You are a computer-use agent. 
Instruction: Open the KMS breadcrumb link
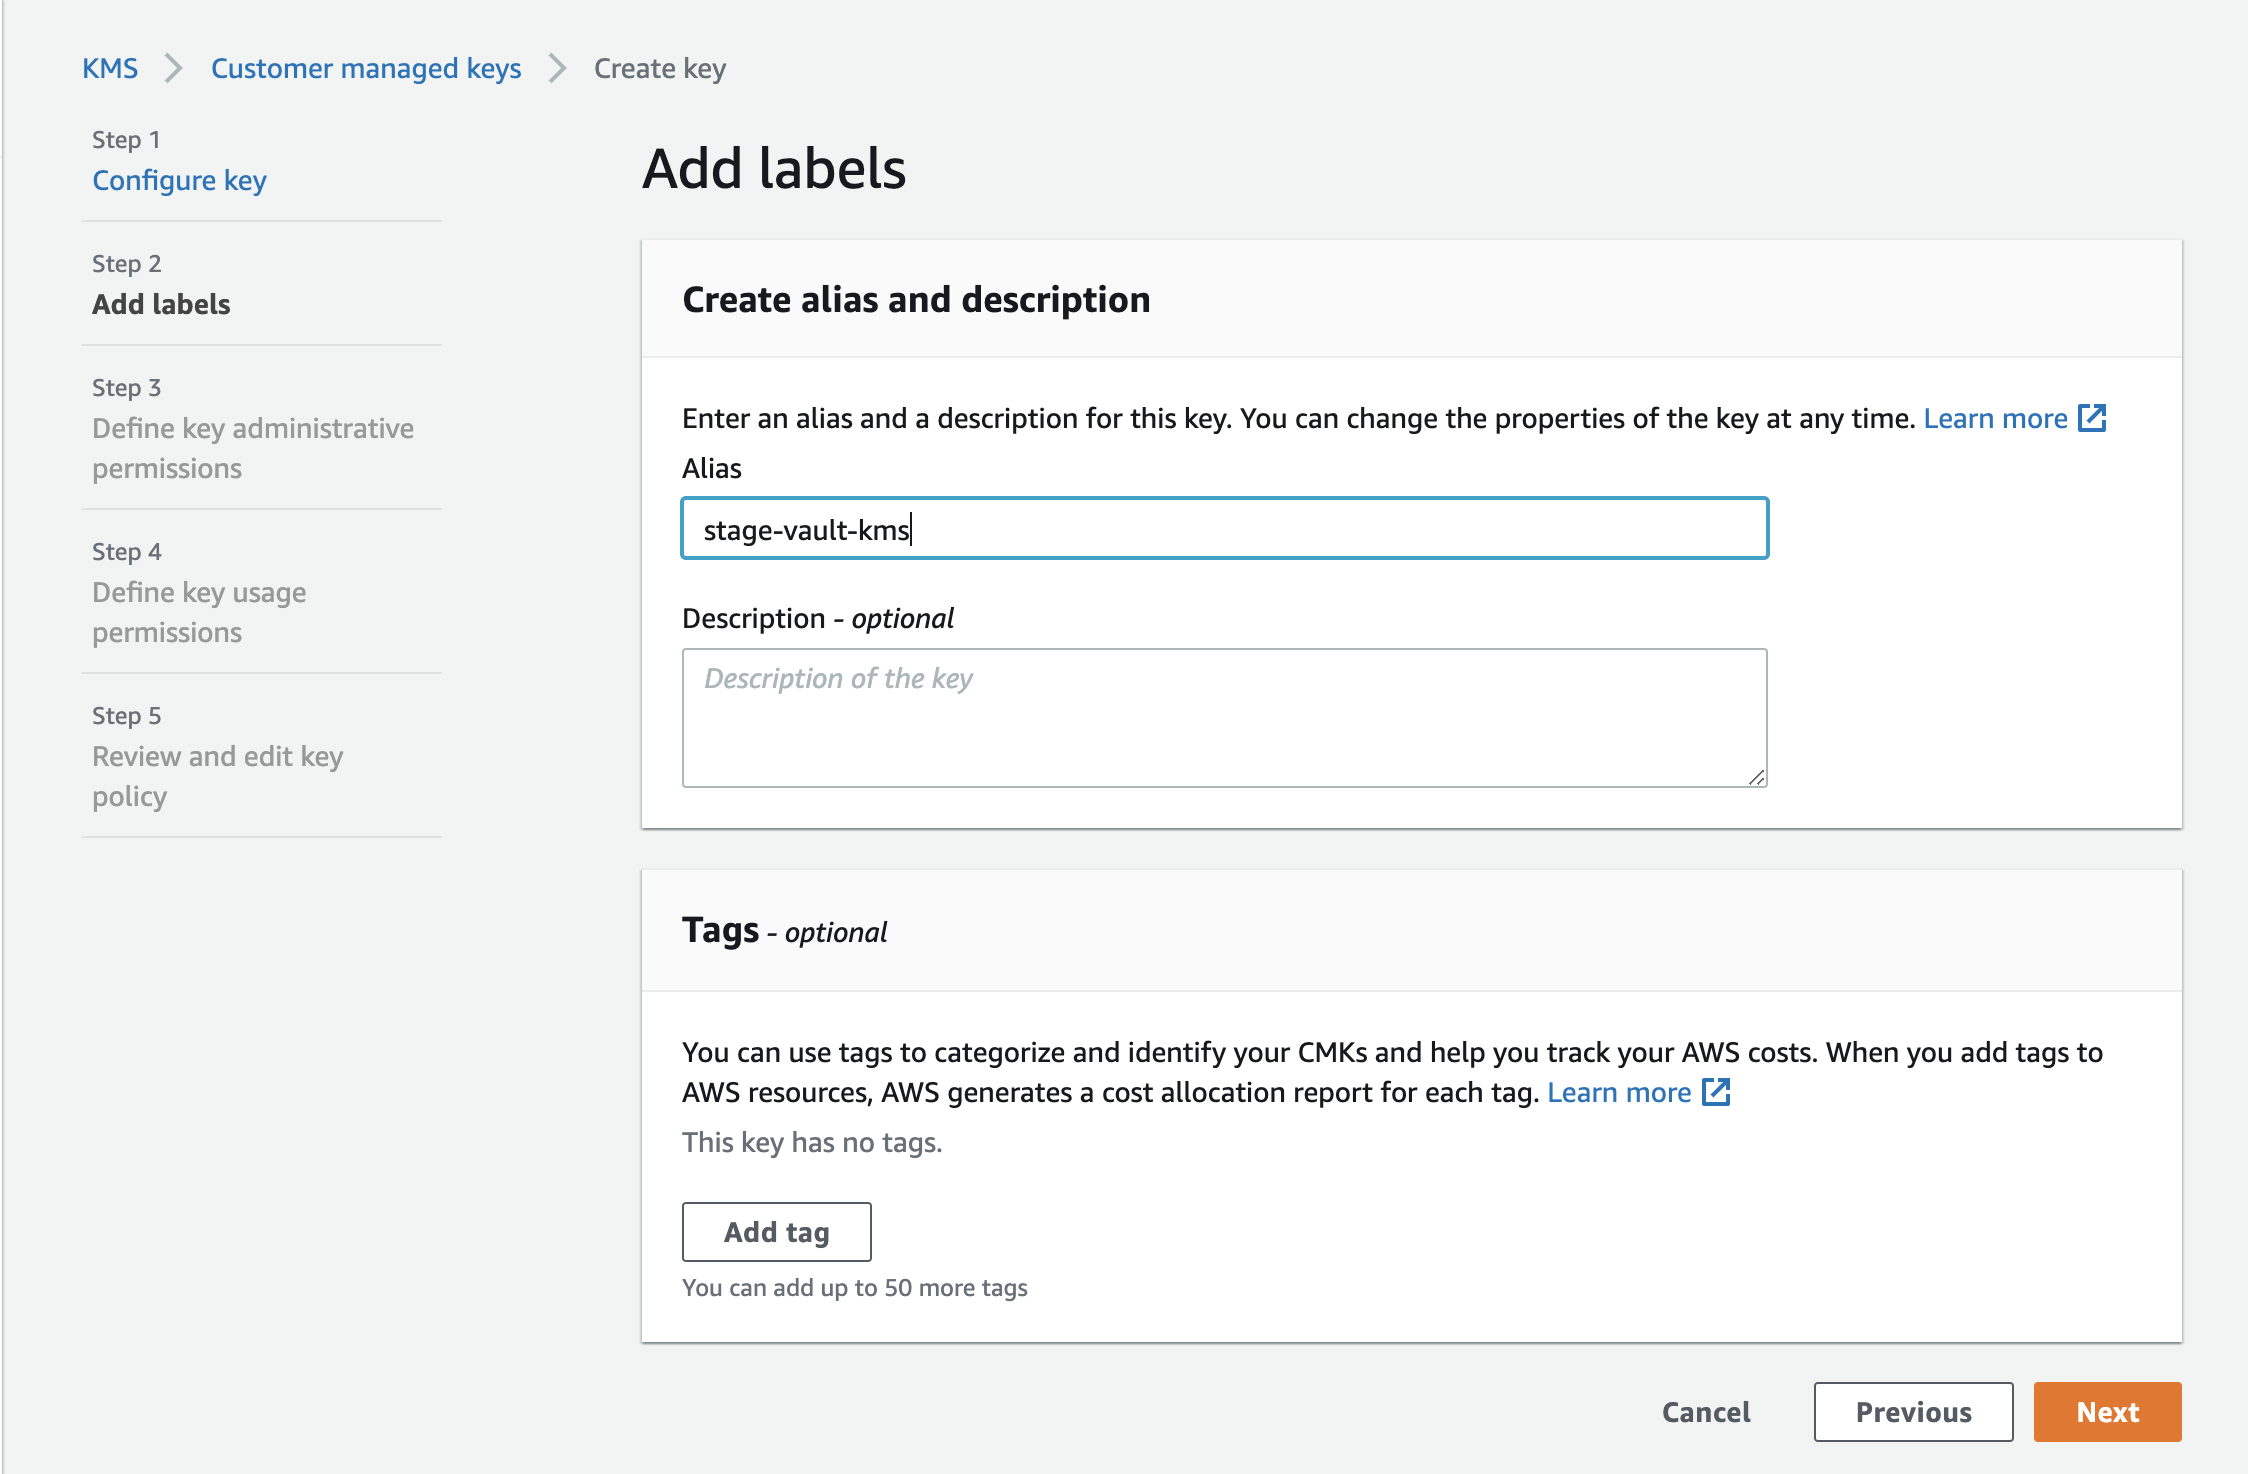click(x=110, y=68)
